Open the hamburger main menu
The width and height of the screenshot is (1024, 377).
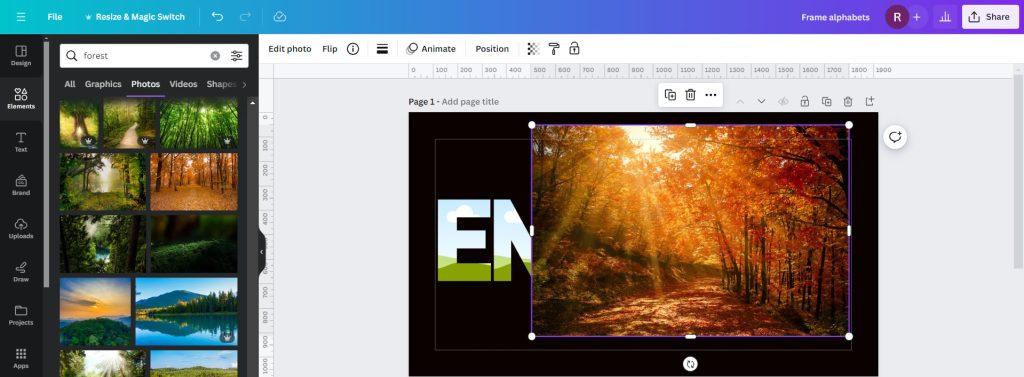21,17
